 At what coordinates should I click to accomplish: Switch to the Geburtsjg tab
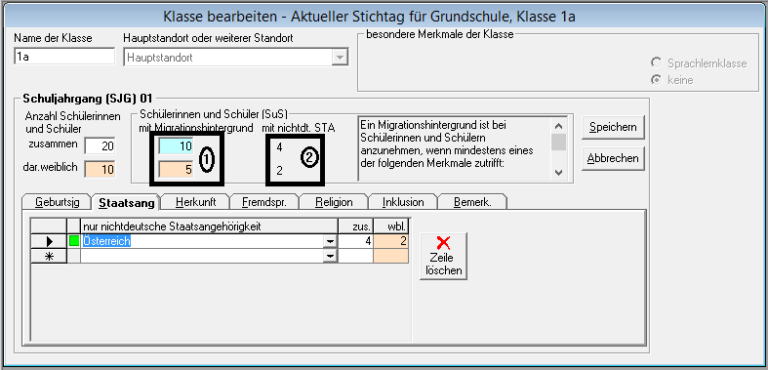(56, 202)
